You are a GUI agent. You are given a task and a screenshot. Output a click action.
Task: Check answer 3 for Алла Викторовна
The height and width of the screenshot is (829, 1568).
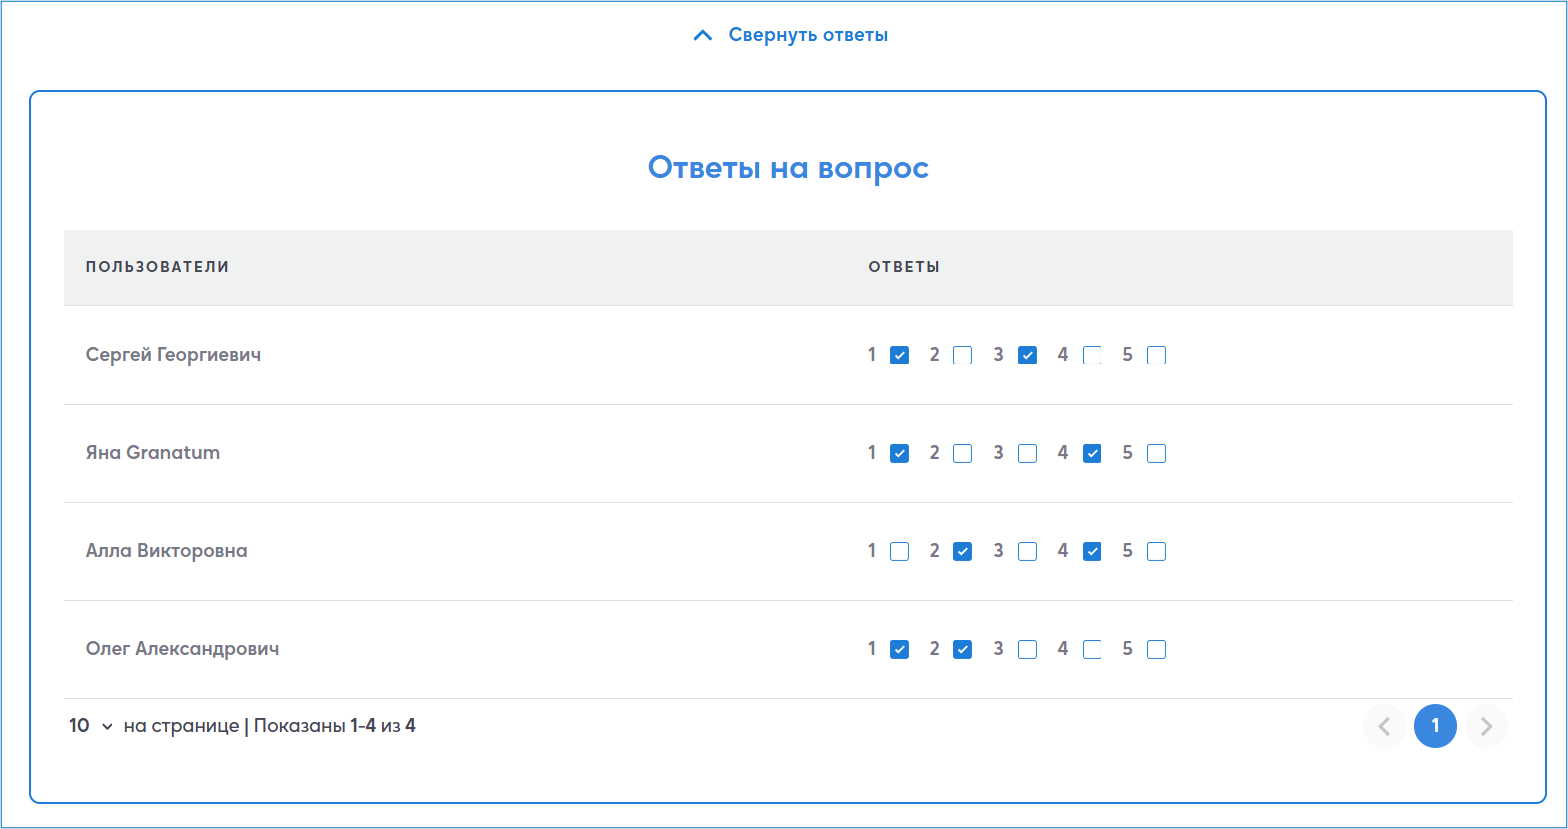pos(1027,551)
